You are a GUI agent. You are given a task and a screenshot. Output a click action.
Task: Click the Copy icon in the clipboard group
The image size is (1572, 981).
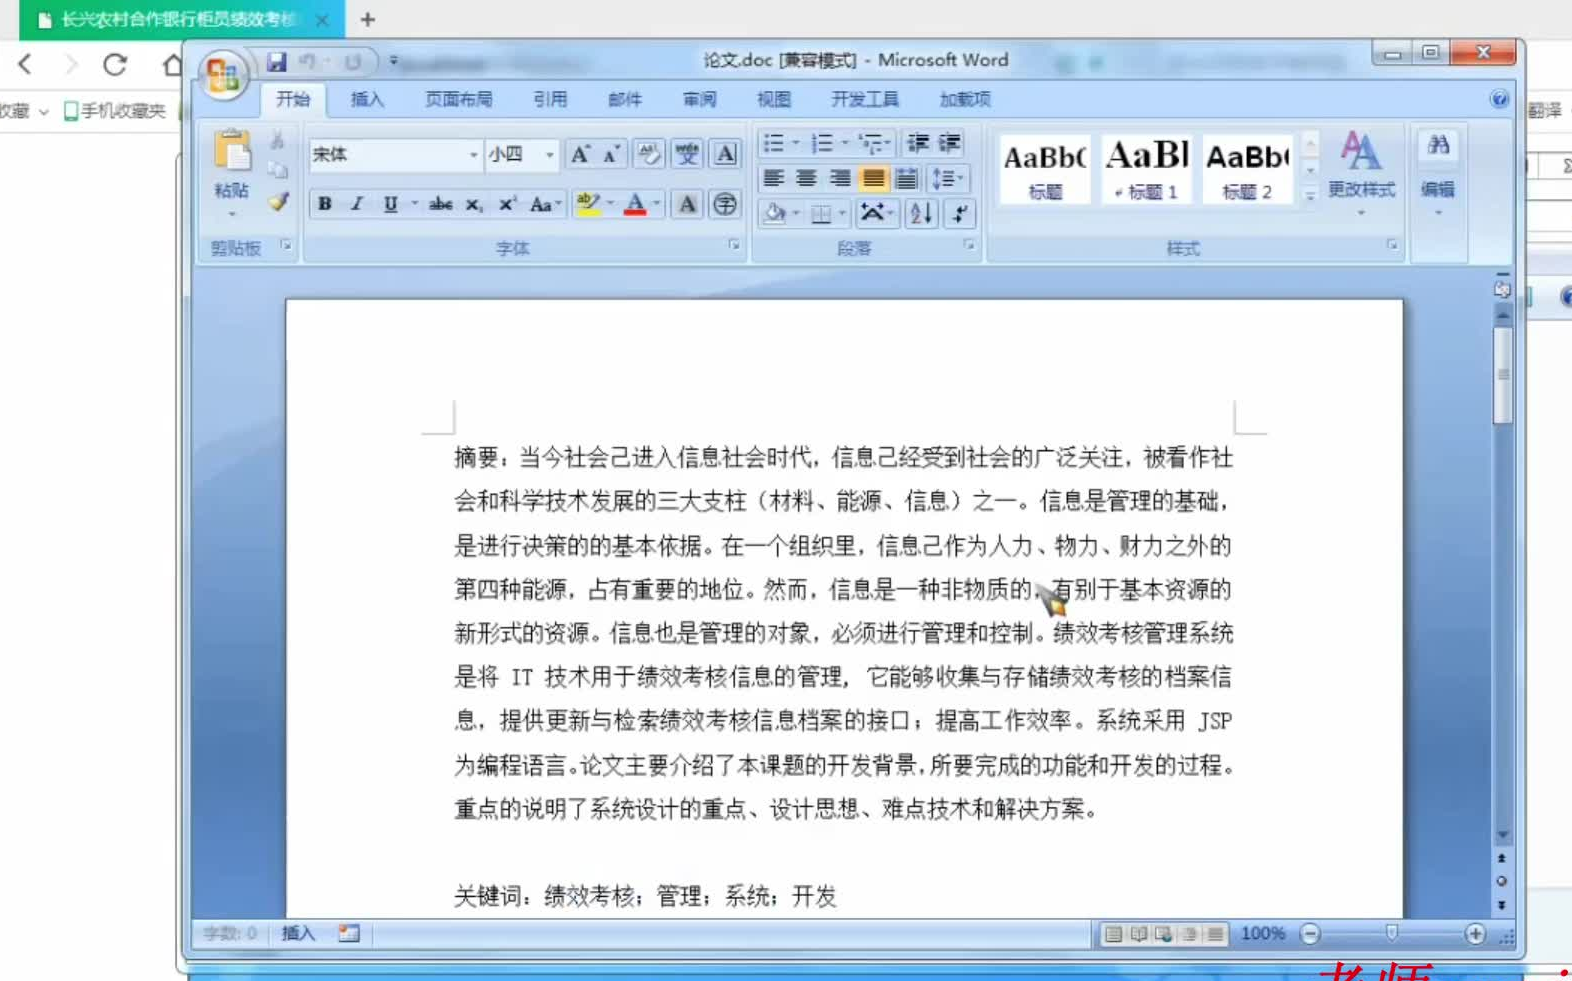coord(278,171)
